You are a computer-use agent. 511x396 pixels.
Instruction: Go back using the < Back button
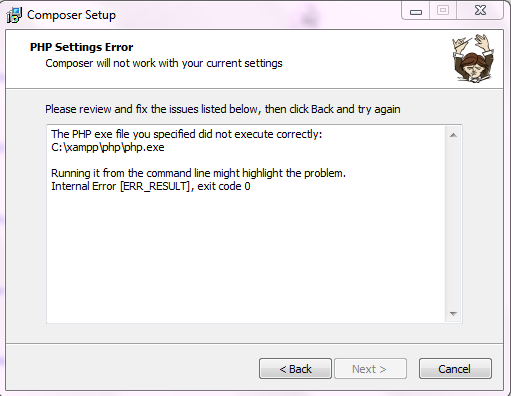[x=295, y=369]
